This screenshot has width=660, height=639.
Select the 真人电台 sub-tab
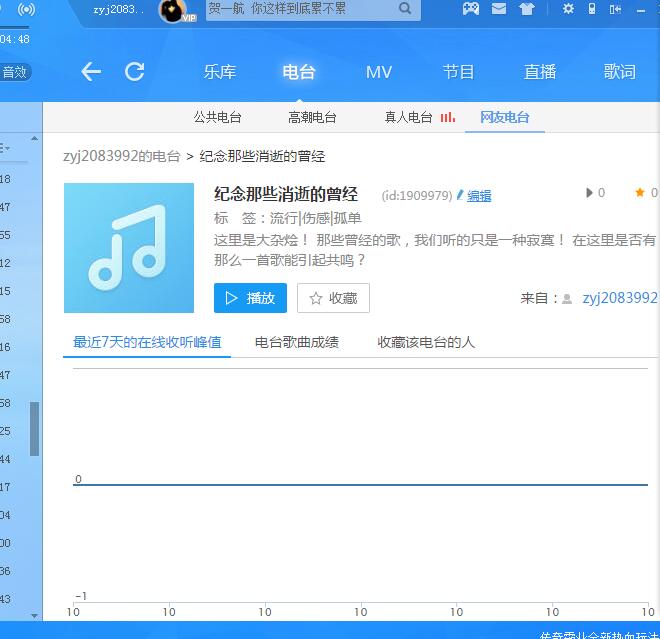(x=409, y=117)
